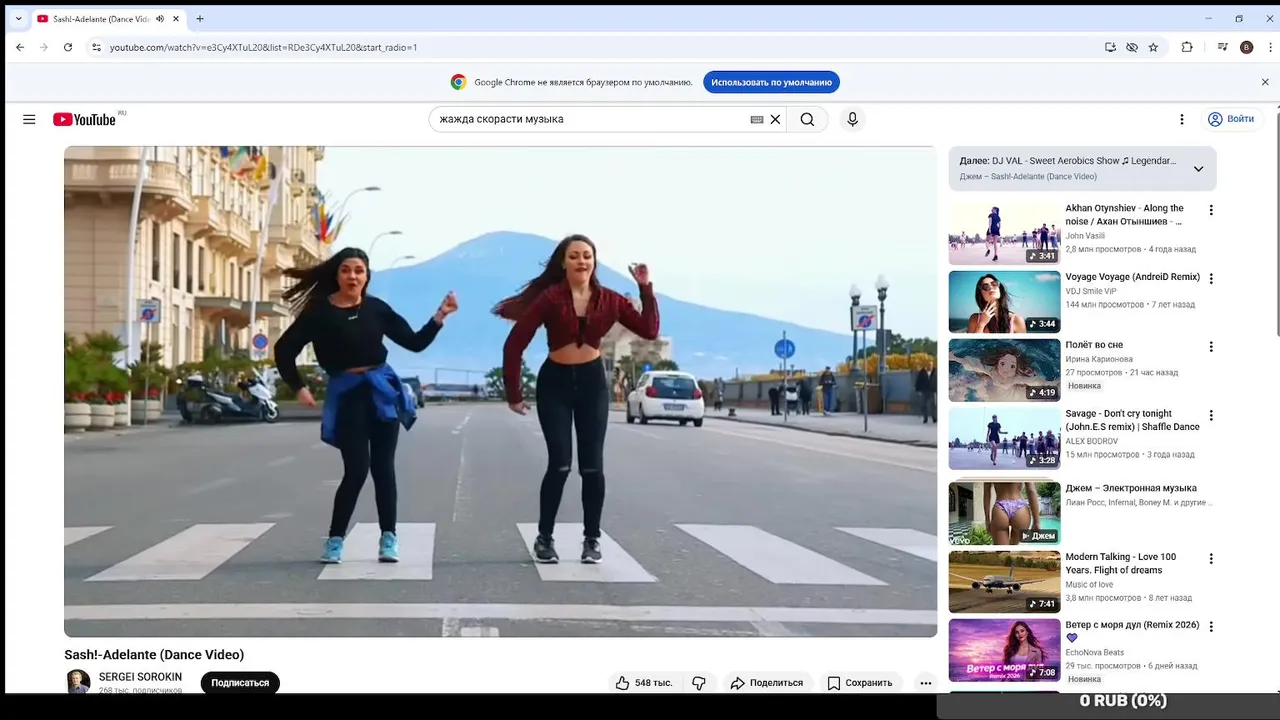The image size is (1280, 720).
Task: Open options for Ветер с моря дул
Action: 1211,627
